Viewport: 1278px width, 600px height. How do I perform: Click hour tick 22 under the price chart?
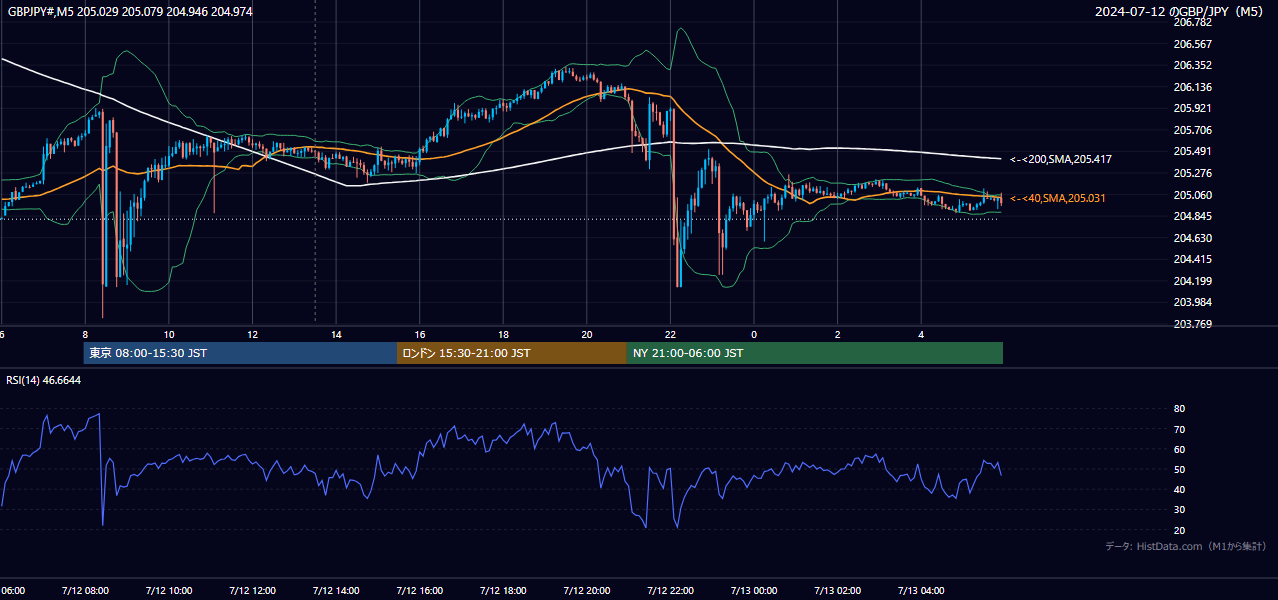671,335
